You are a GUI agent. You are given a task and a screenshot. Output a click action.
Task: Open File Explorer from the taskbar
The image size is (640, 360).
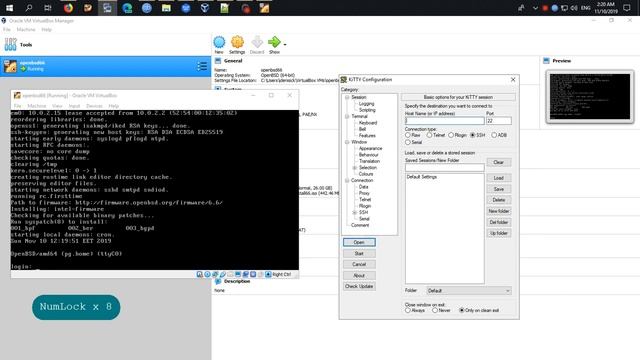click(x=166, y=8)
